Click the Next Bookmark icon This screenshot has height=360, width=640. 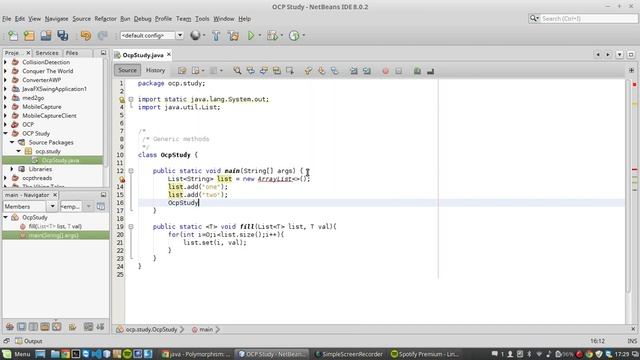click(322, 71)
